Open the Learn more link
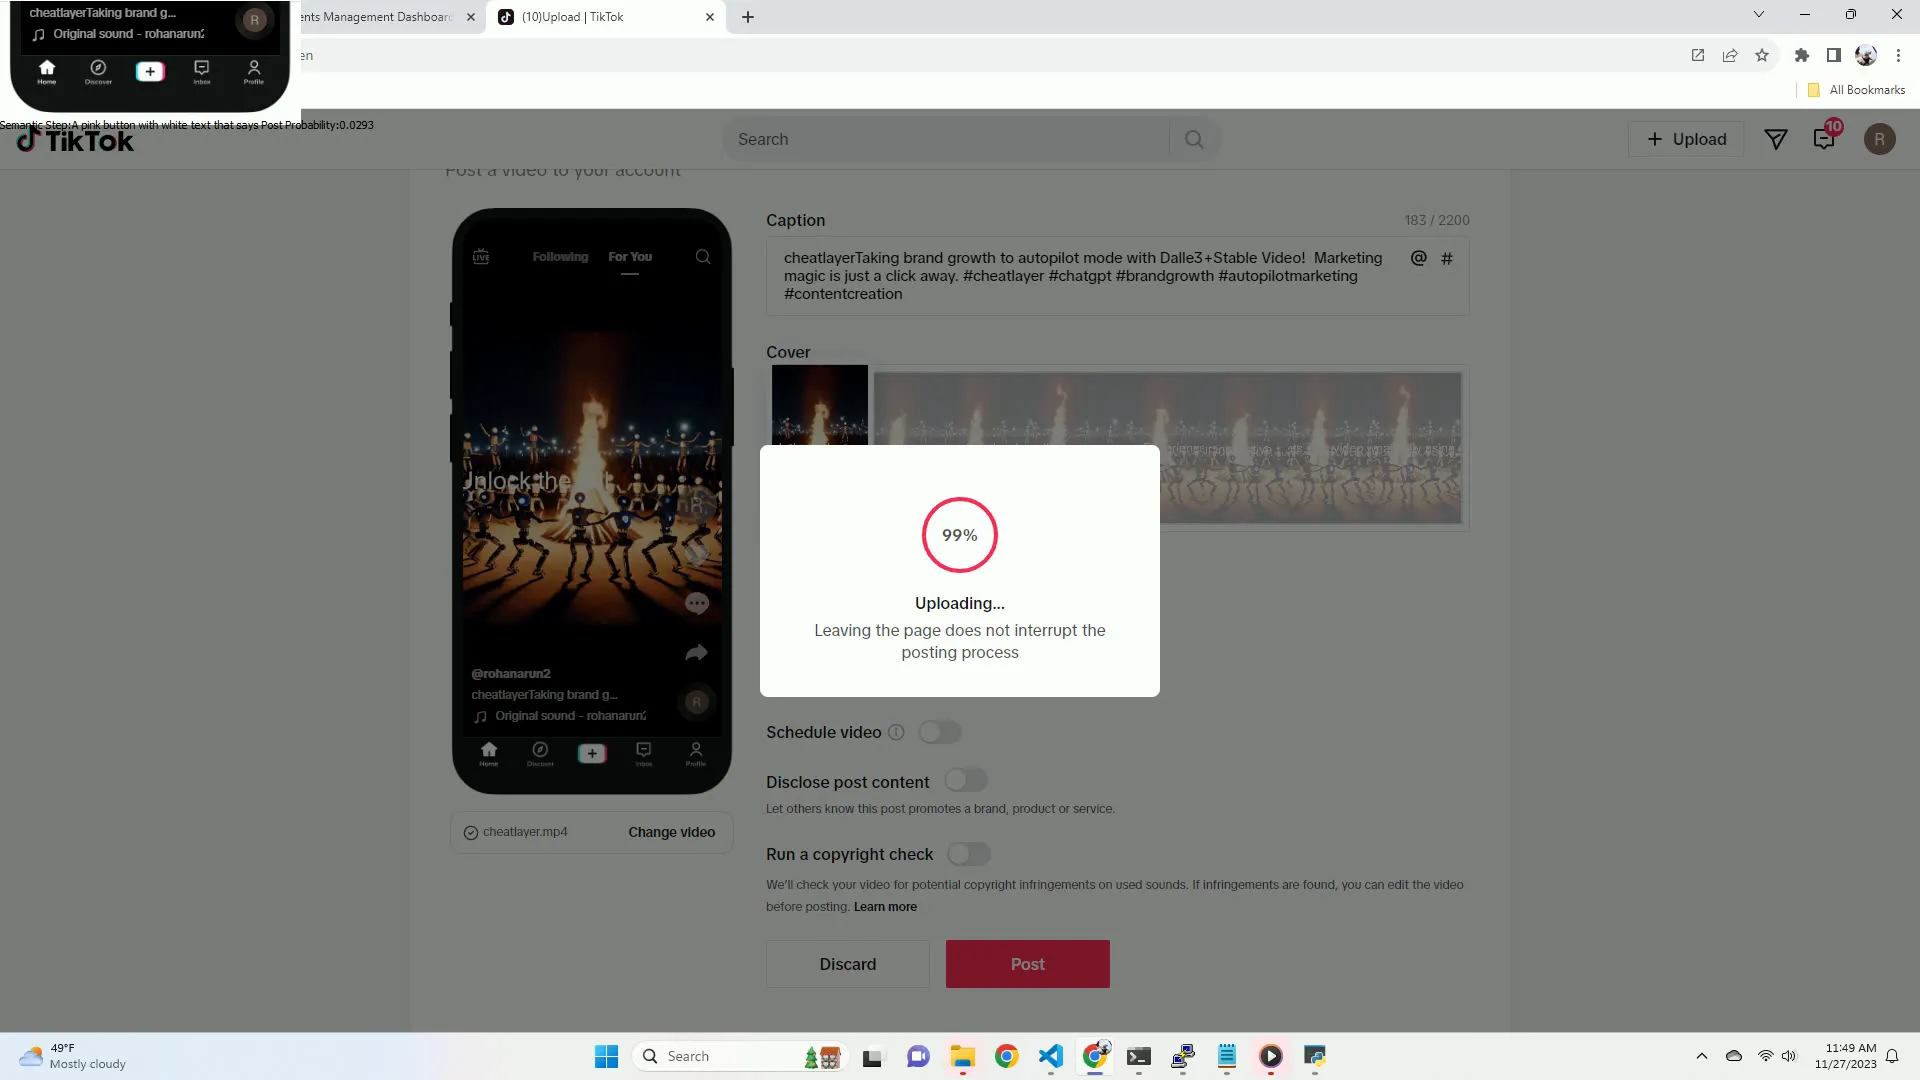 [885, 907]
